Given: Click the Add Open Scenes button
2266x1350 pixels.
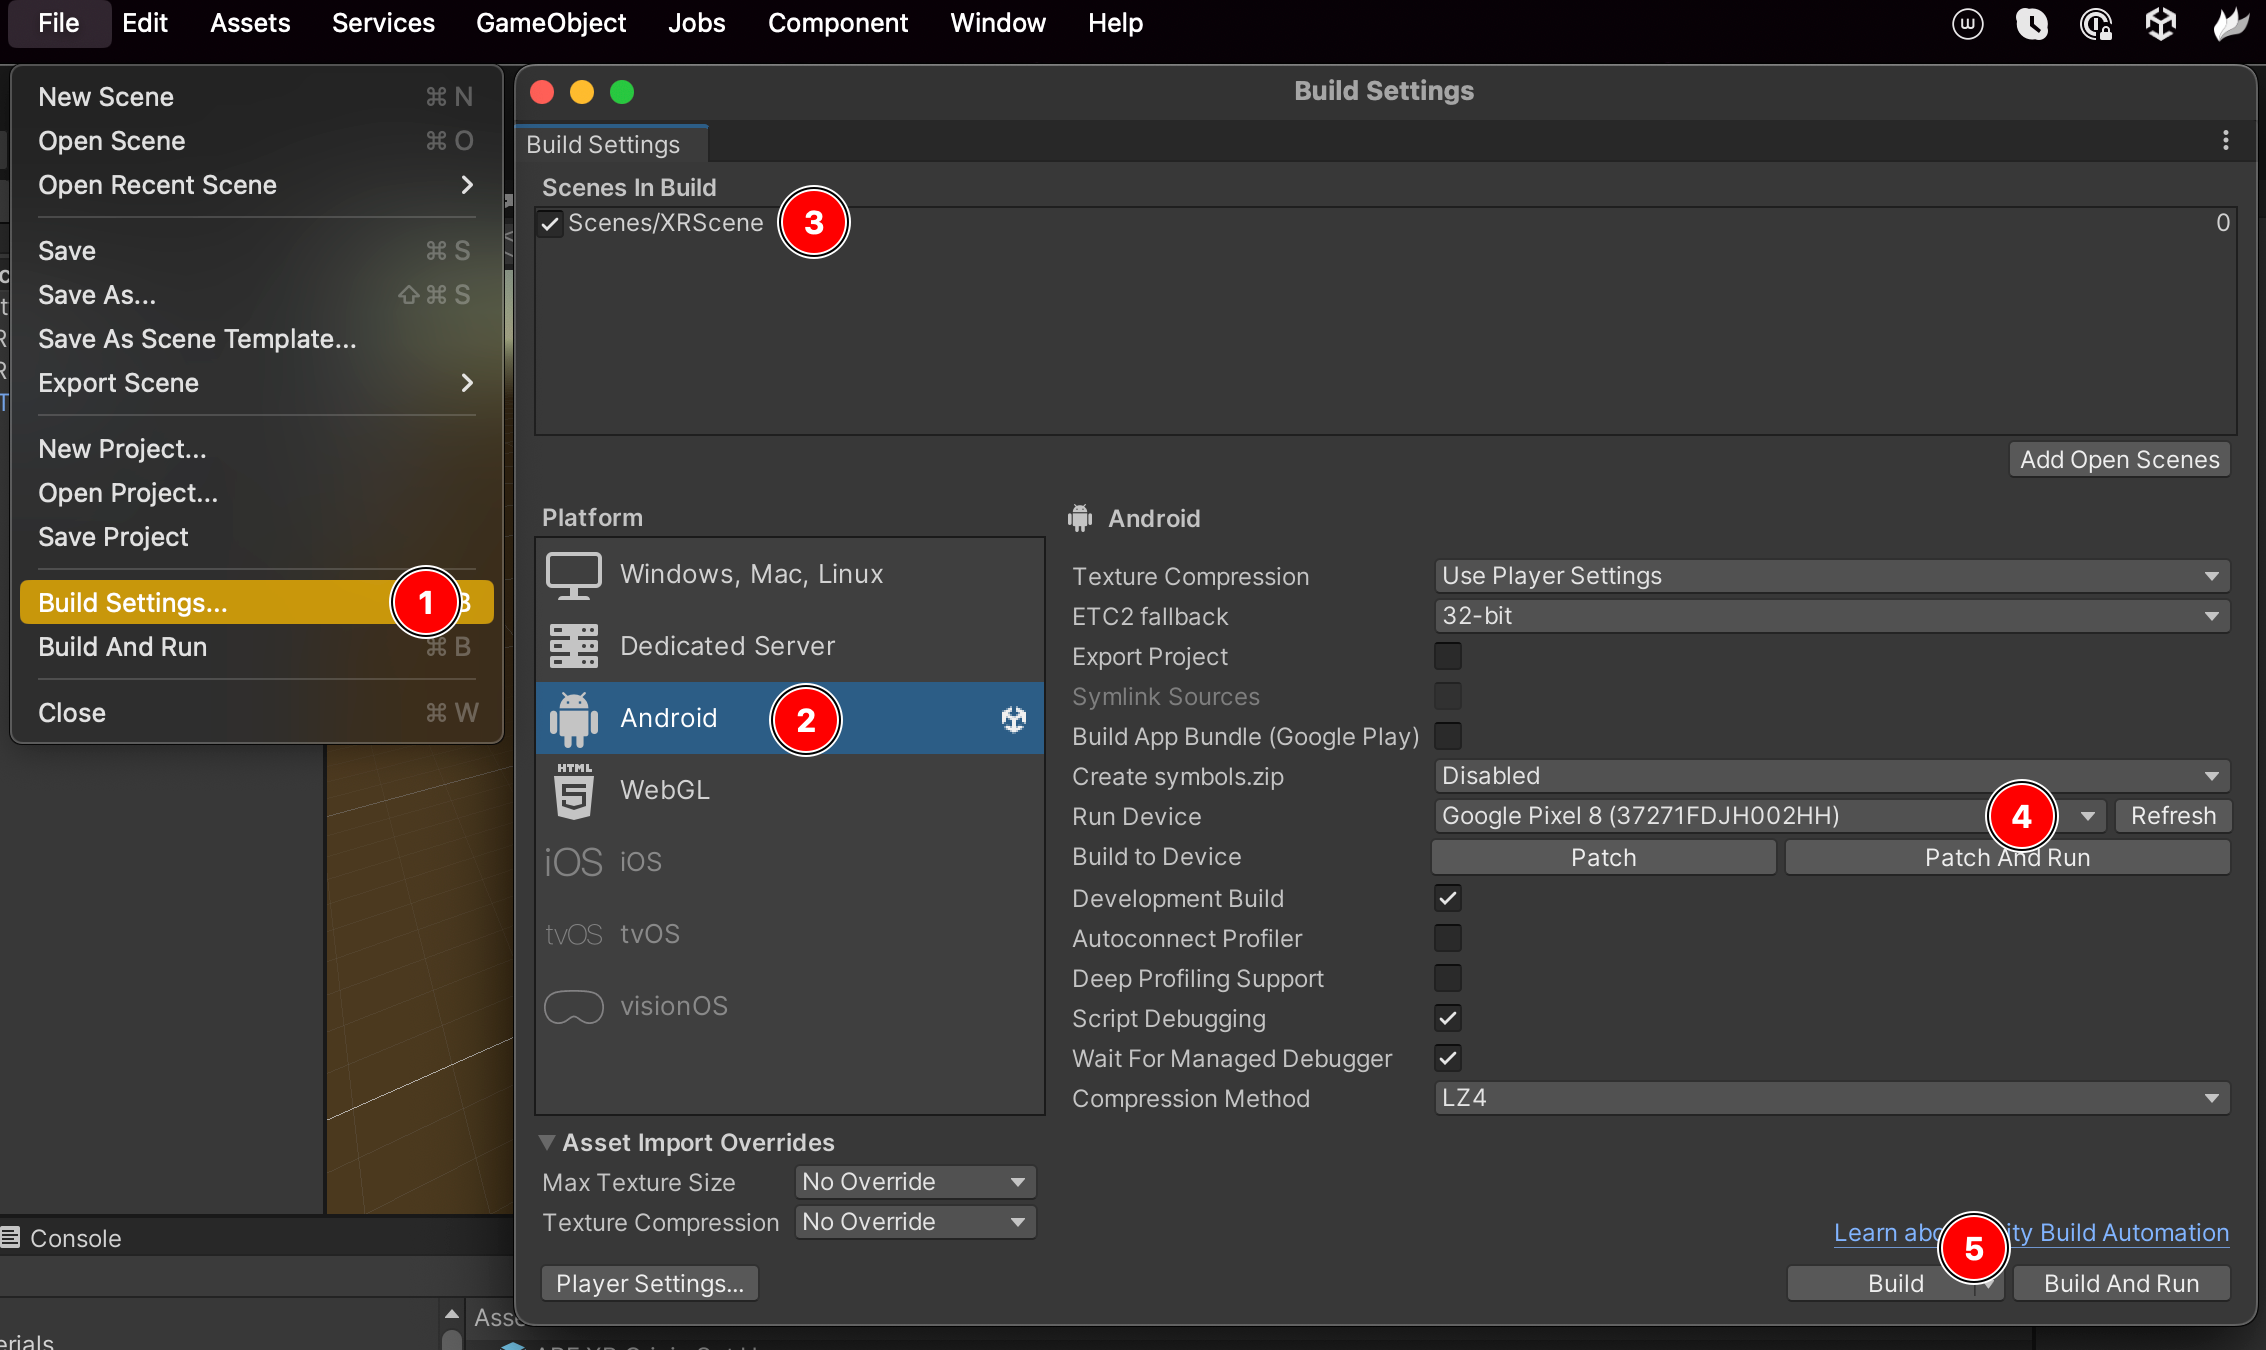Looking at the screenshot, I should click(x=2119, y=459).
